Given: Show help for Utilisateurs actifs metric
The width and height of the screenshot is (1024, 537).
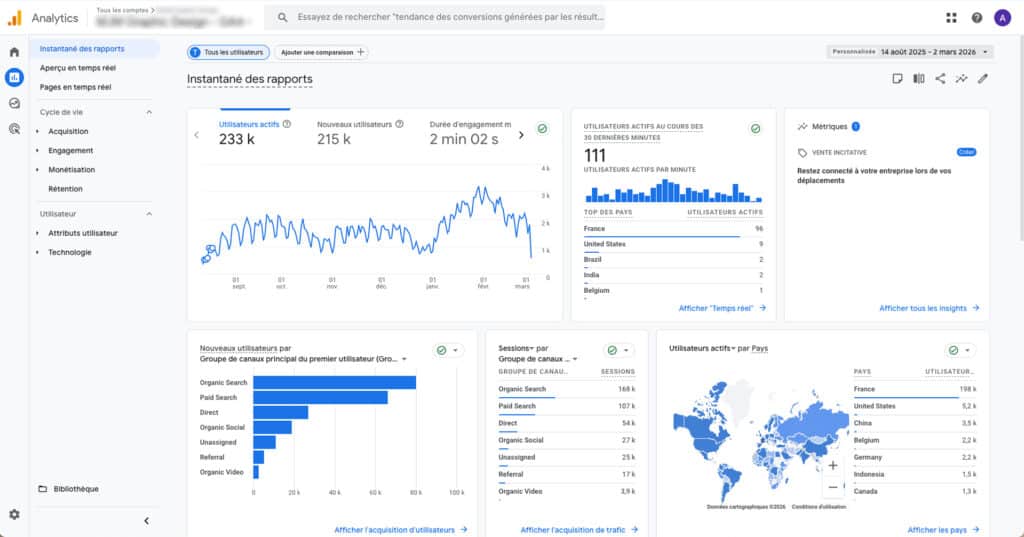Looking at the screenshot, I should click(287, 124).
